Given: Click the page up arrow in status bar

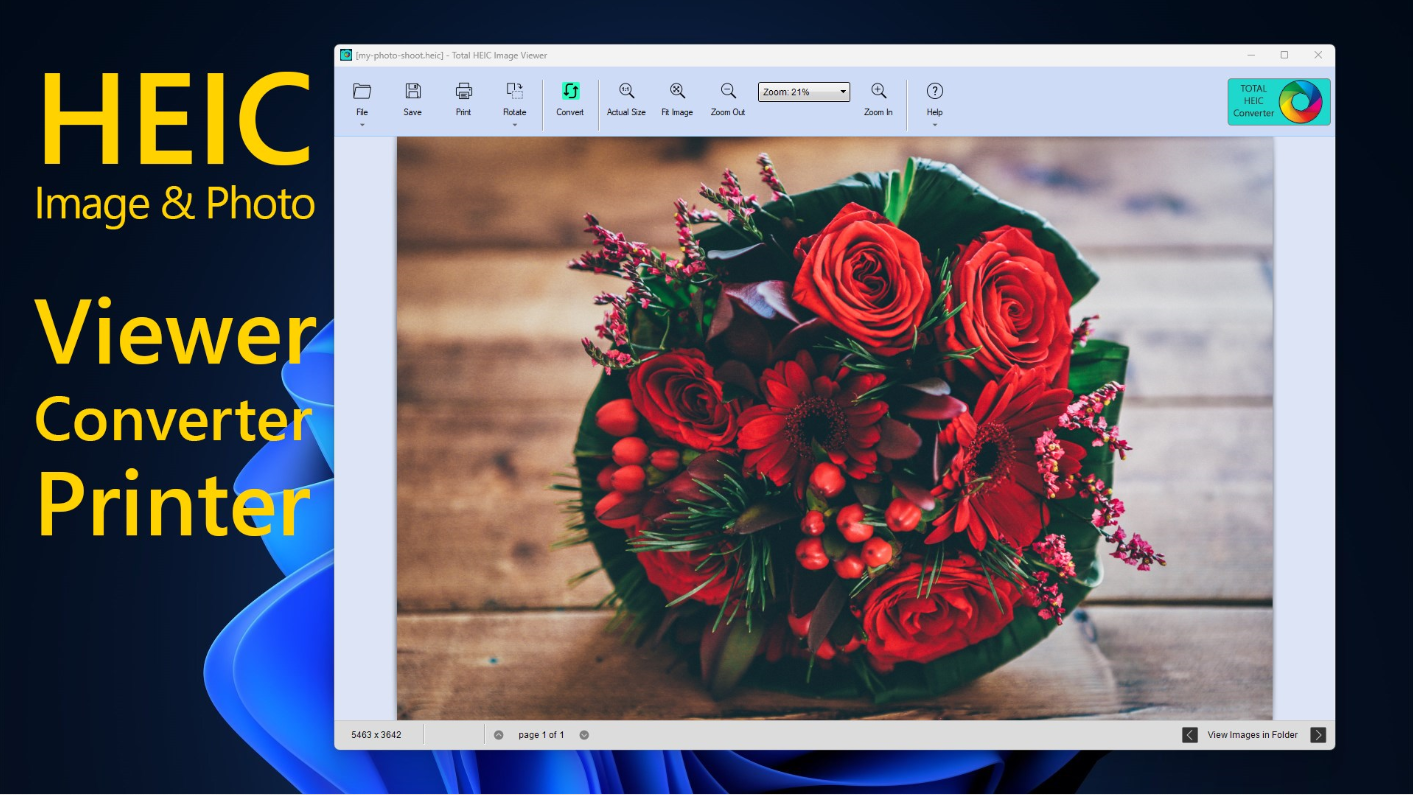Looking at the screenshot, I should (499, 735).
